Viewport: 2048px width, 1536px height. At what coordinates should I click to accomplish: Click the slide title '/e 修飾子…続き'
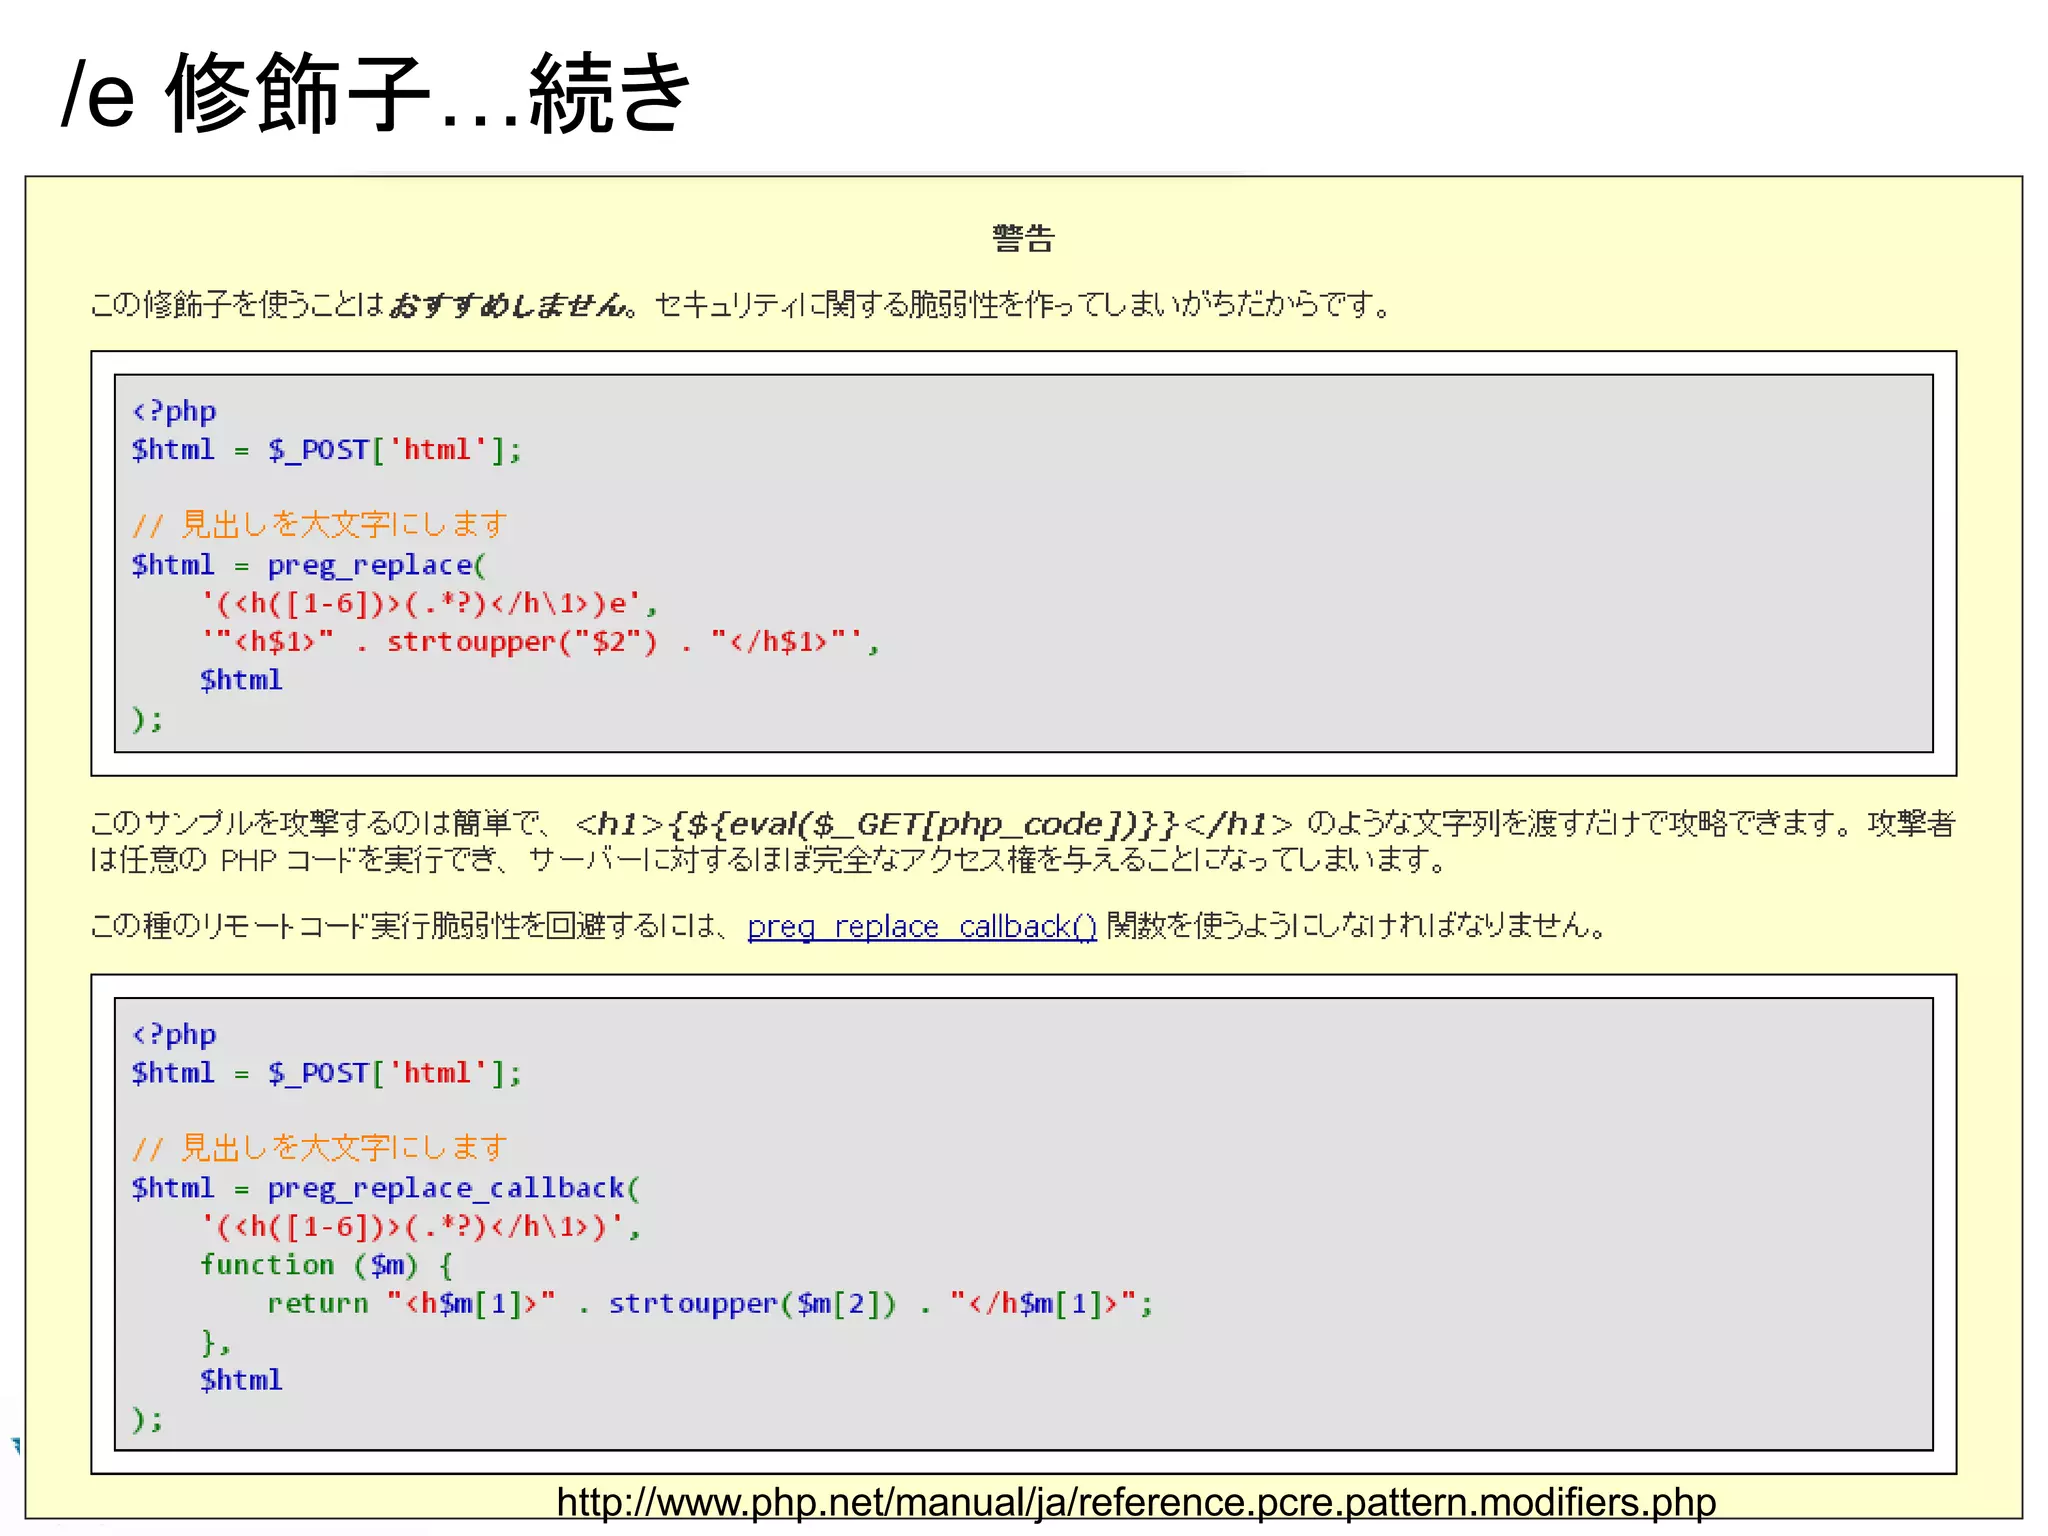(x=376, y=94)
